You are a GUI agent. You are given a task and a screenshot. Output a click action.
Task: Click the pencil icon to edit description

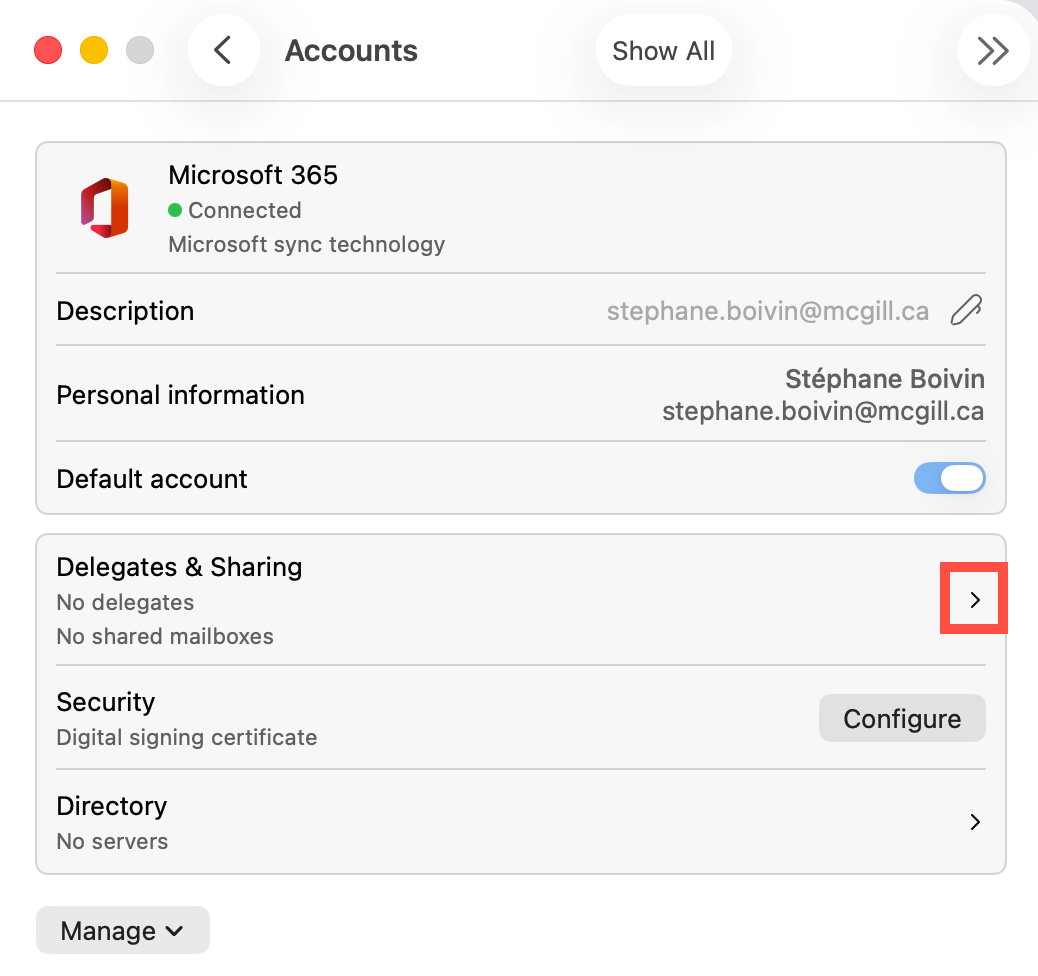point(966,311)
